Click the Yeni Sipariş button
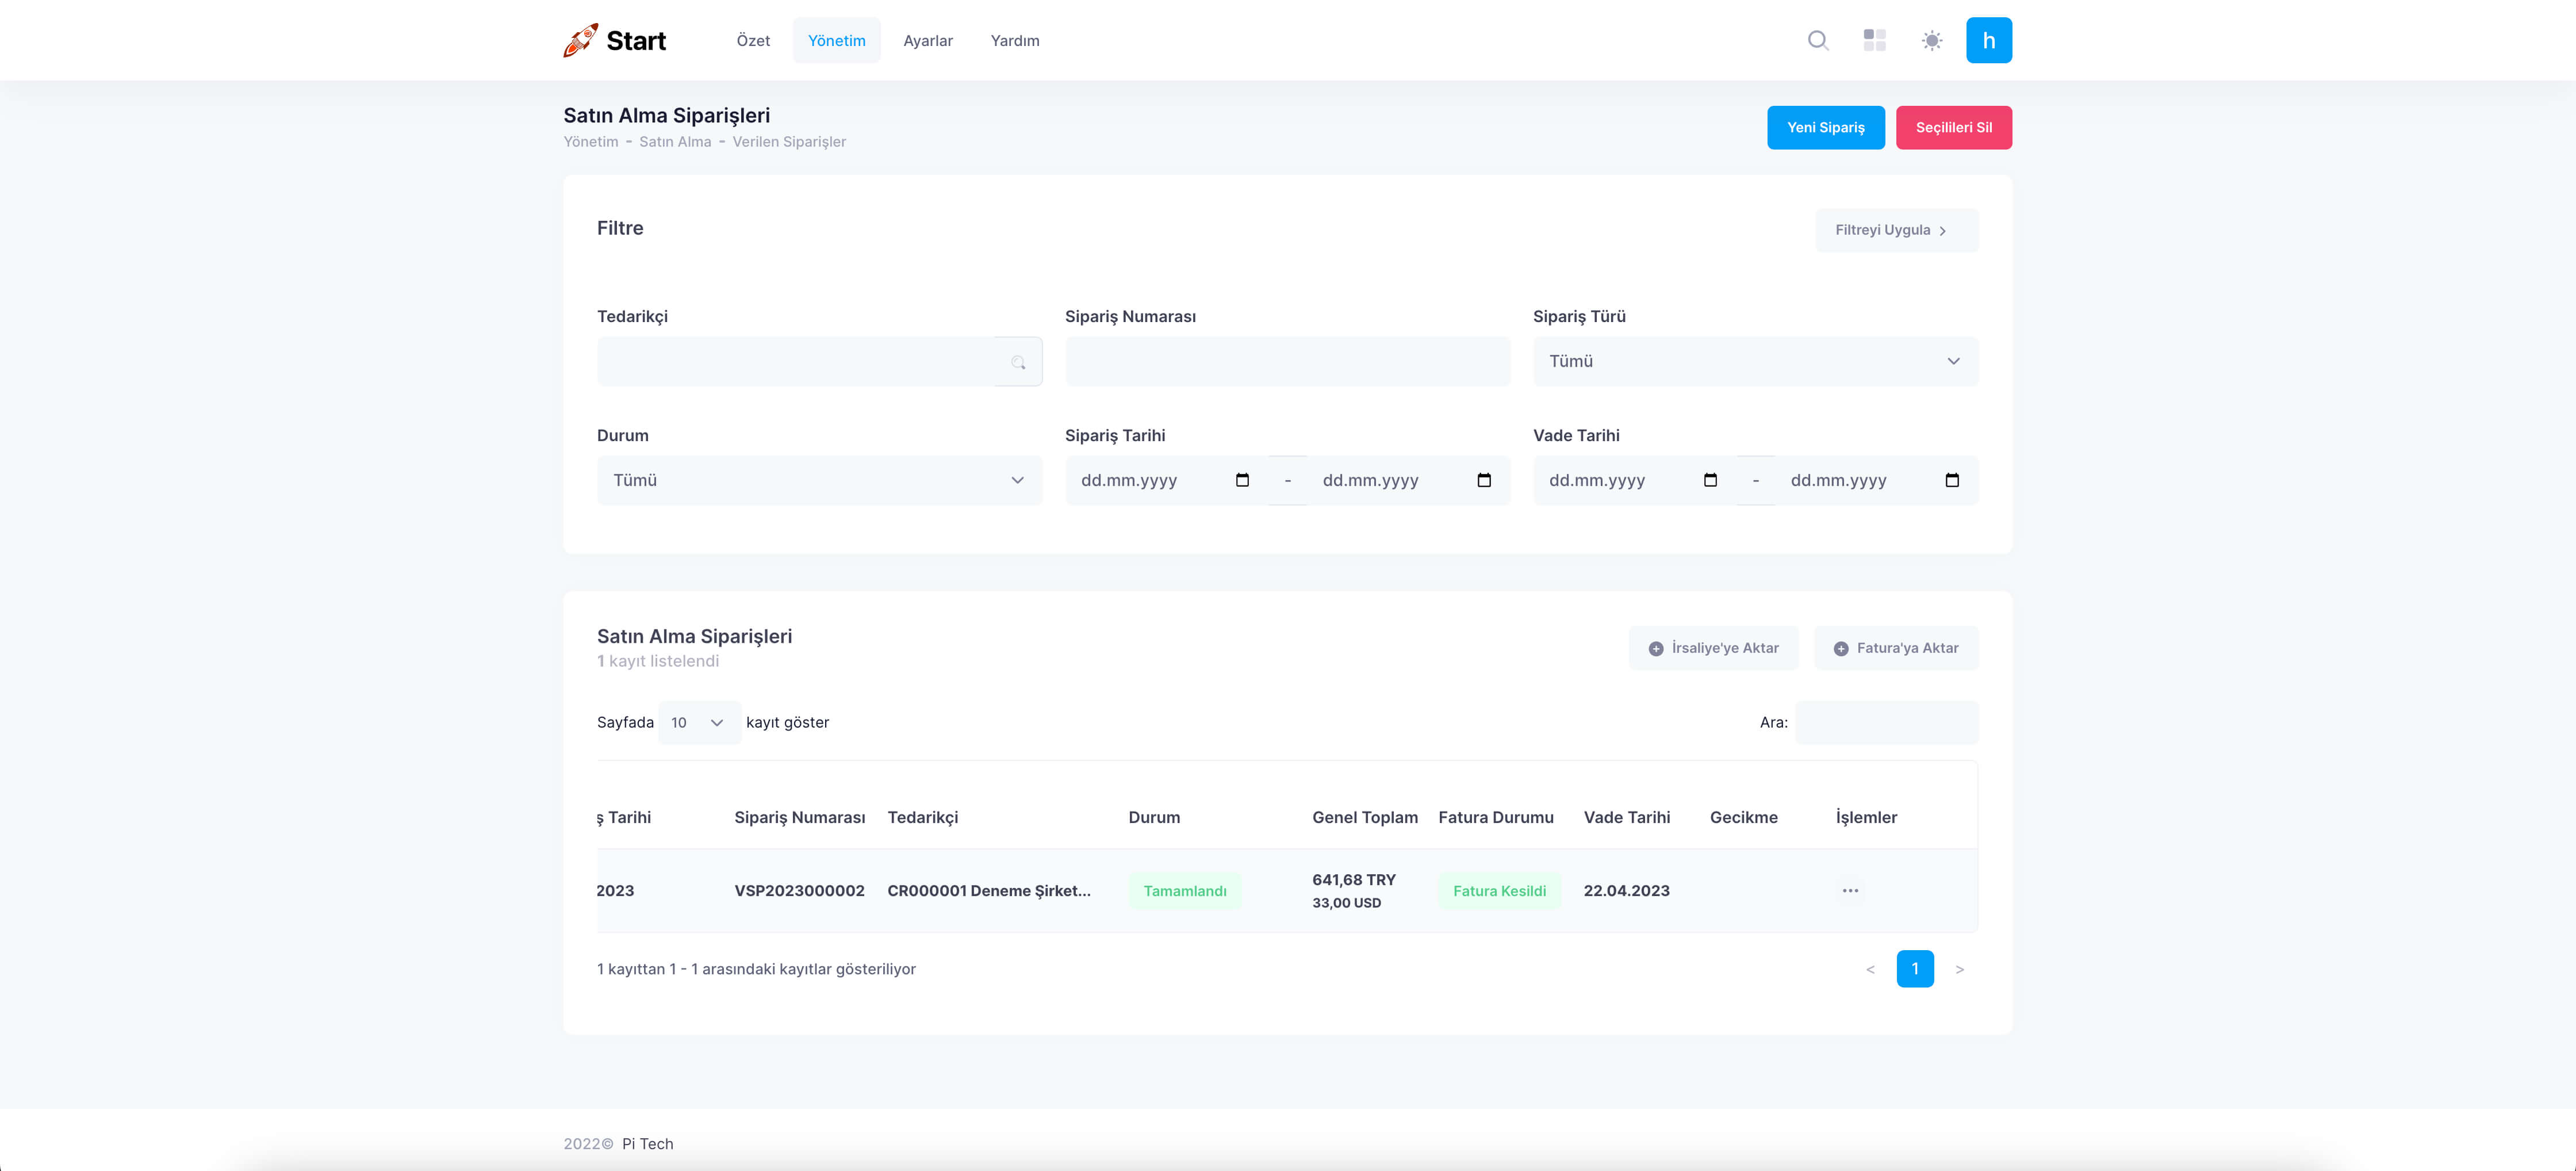The height and width of the screenshot is (1171, 2576). [x=1825, y=127]
